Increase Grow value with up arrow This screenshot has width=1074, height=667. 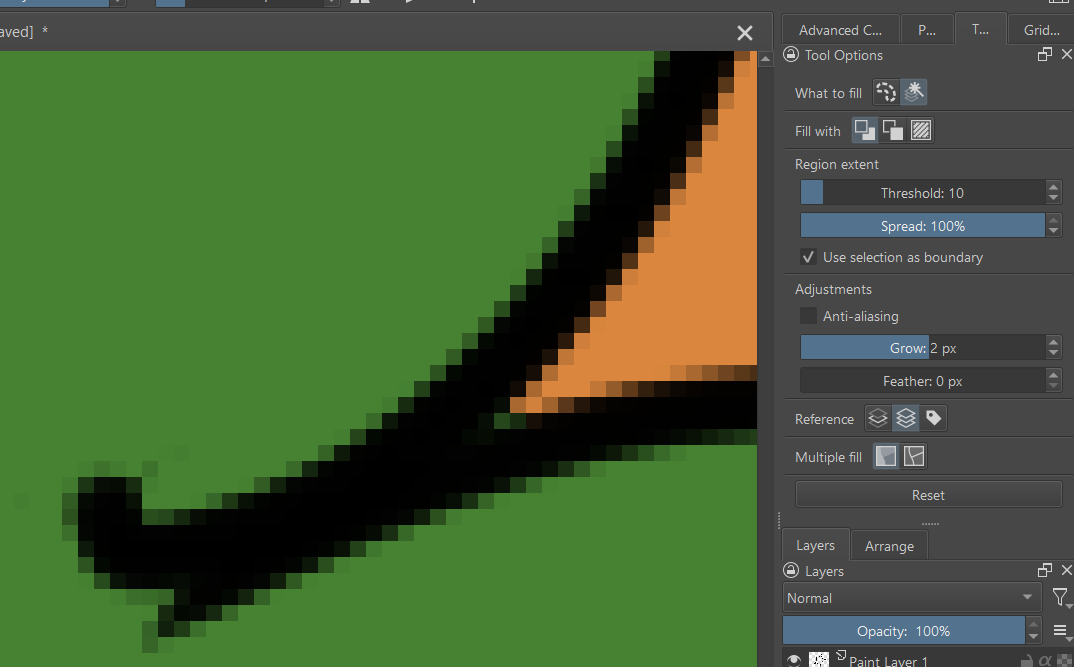coord(1053,342)
